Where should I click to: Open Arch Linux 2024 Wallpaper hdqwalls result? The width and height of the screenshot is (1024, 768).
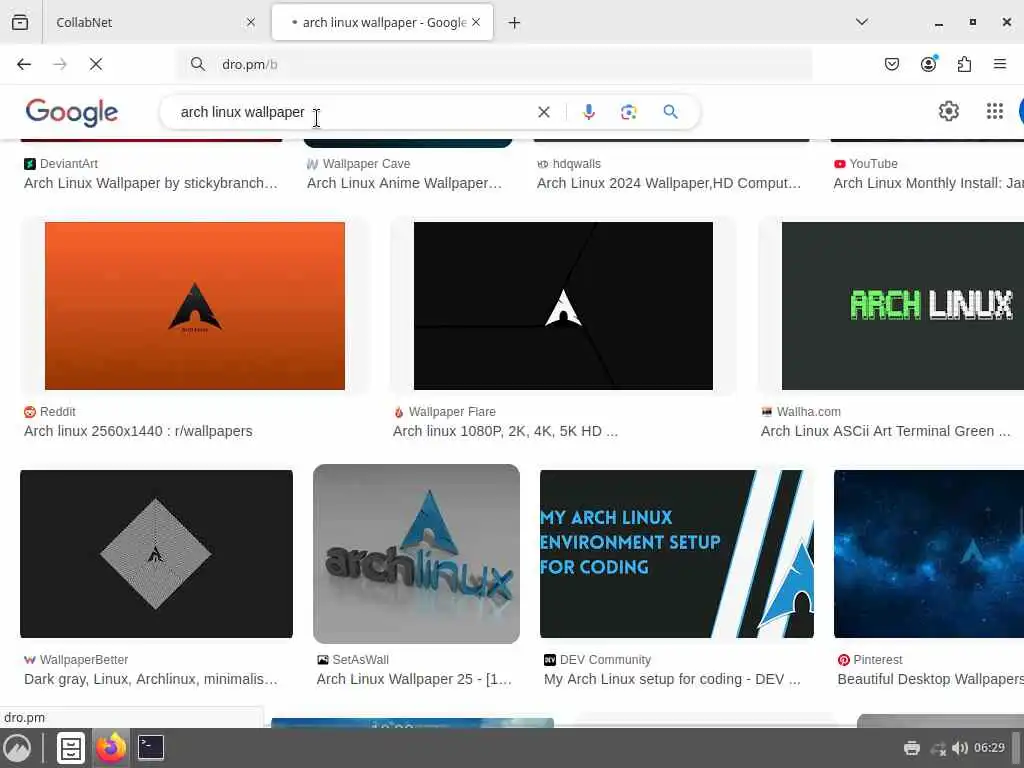click(669, 184)
